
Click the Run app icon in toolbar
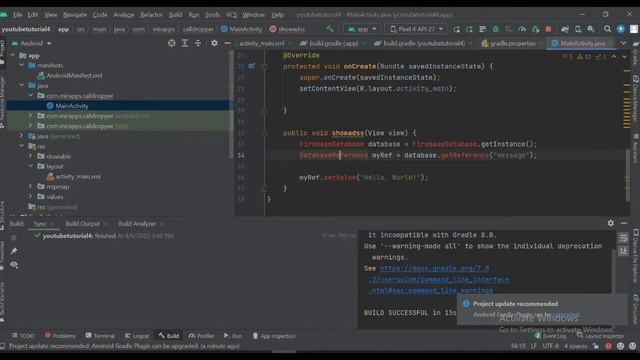[456, 29]
